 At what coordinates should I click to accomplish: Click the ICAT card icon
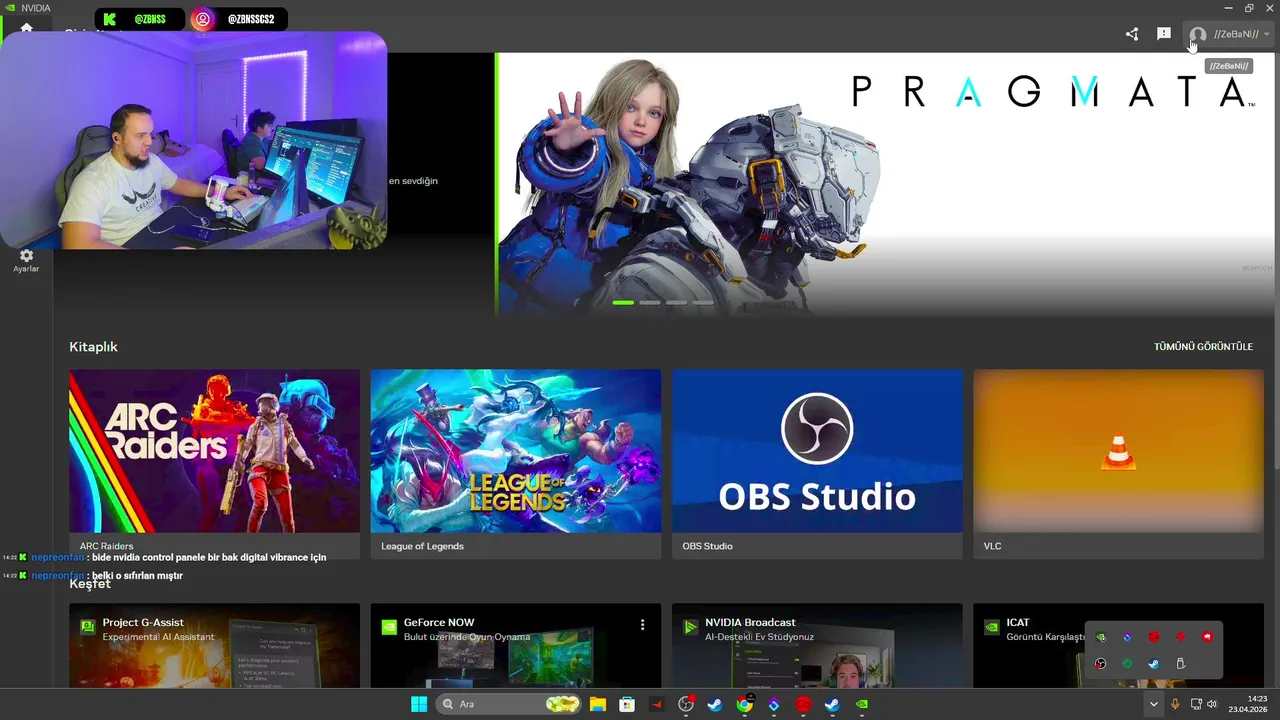click(991, 627)
